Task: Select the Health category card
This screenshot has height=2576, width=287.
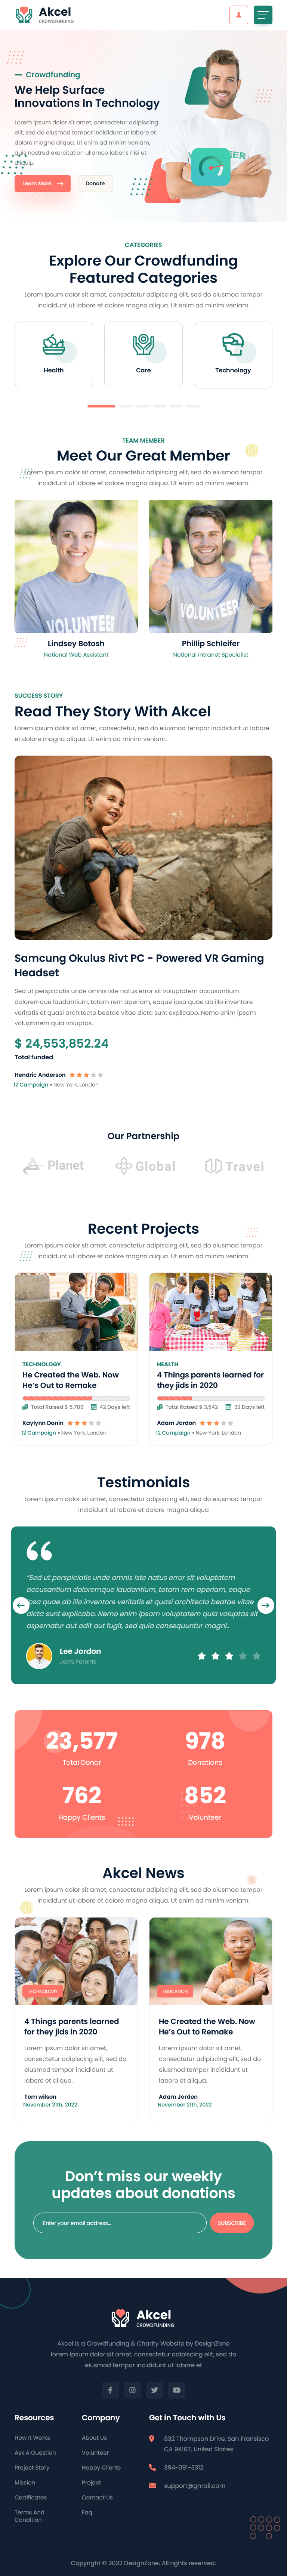Action: point(54,354)
